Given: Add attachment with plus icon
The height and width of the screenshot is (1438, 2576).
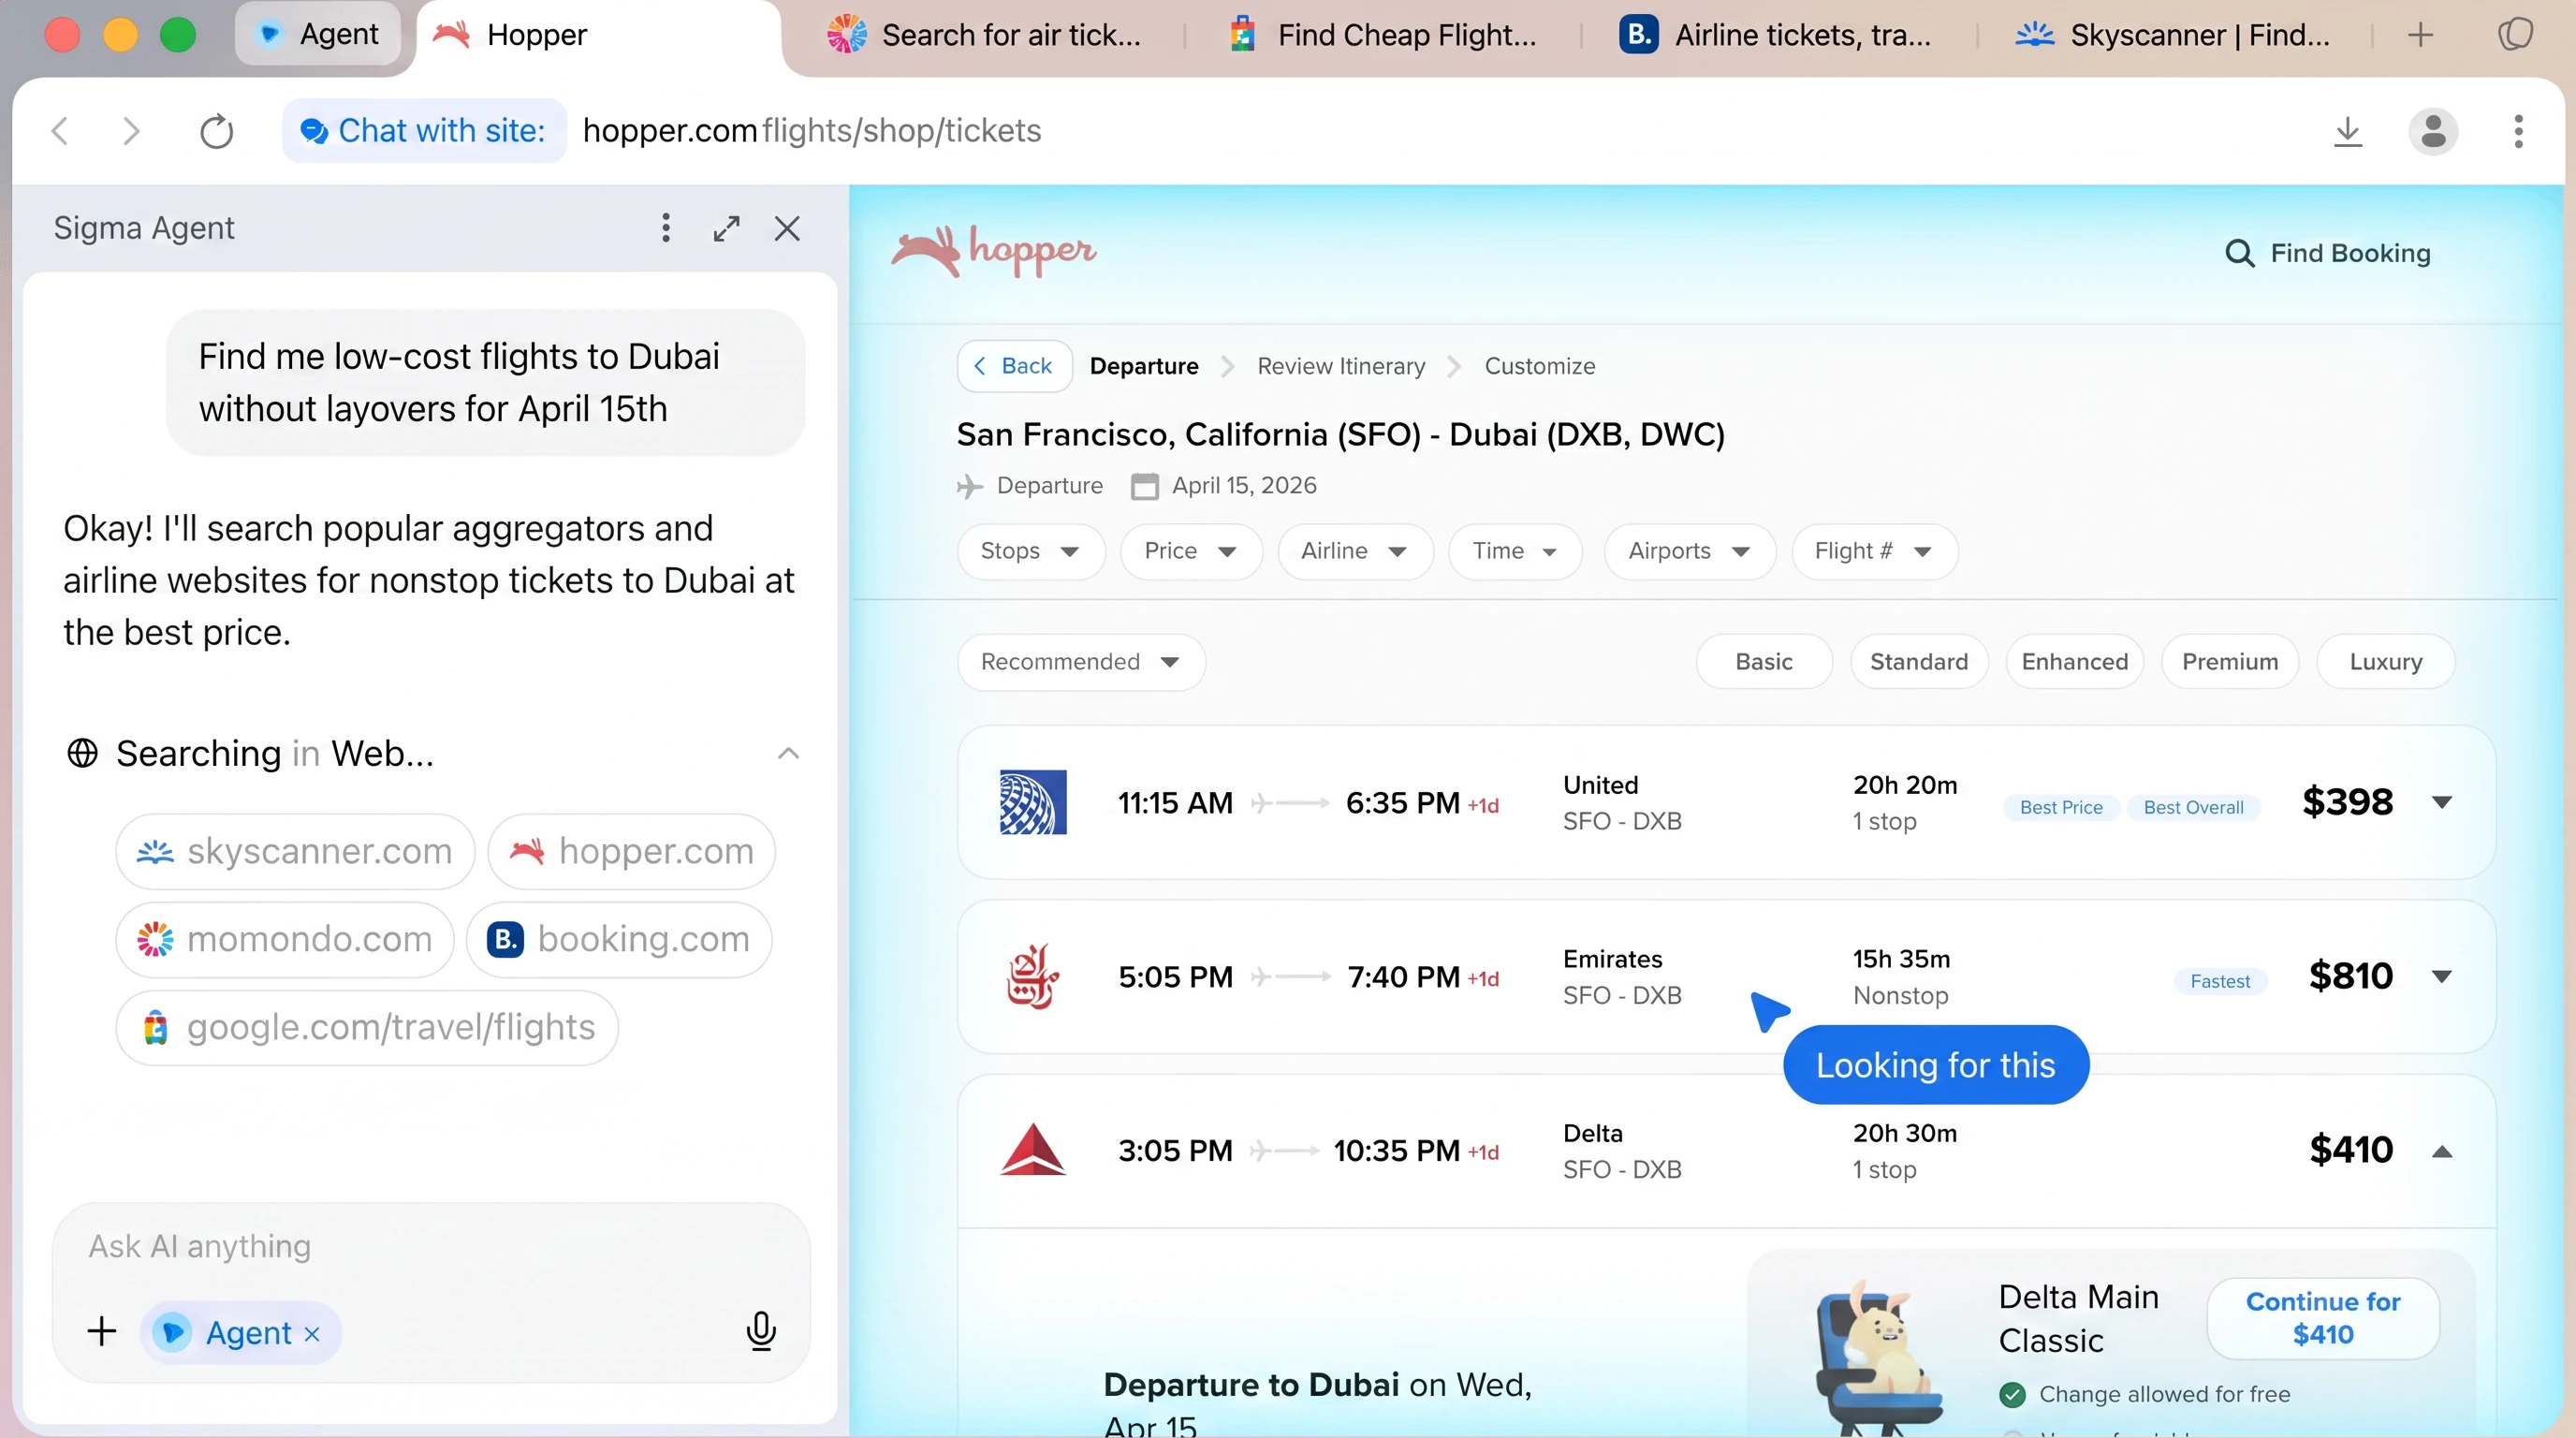Looking at the screenshot, I should tap(101, 1331).
